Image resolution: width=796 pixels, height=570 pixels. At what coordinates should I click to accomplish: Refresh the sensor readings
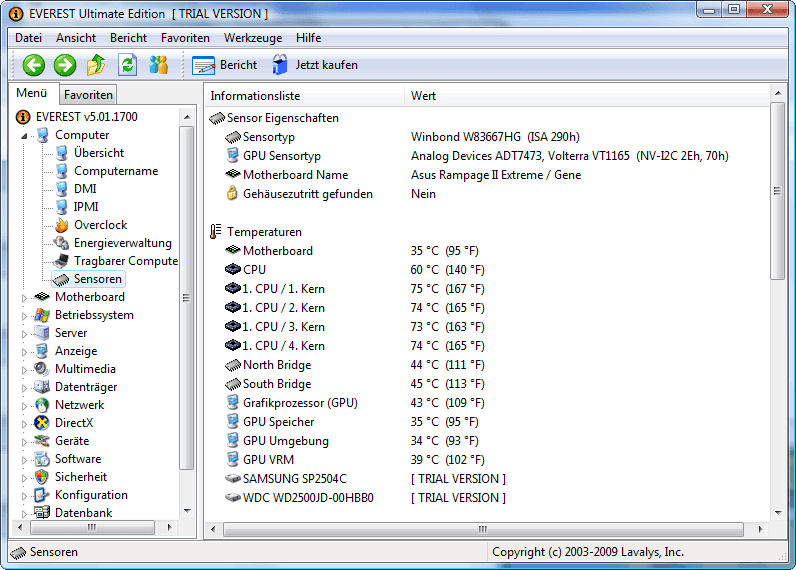(127, 65)
